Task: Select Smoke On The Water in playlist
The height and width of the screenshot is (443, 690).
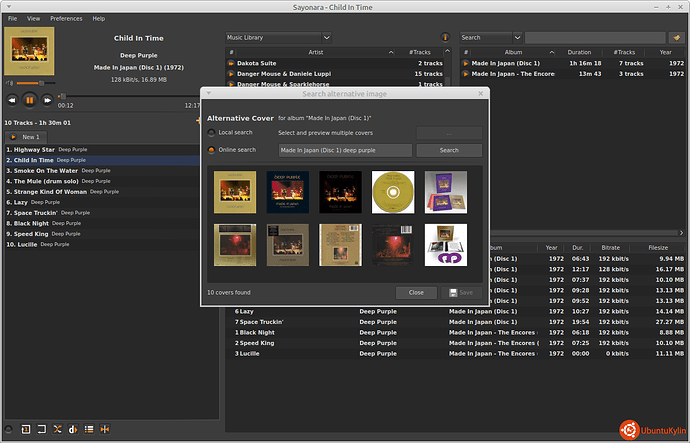Action: point(103,171)
